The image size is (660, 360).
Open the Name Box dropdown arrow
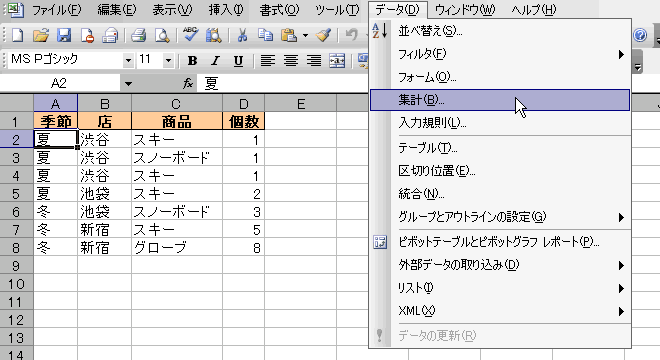(x=128, y=83)
